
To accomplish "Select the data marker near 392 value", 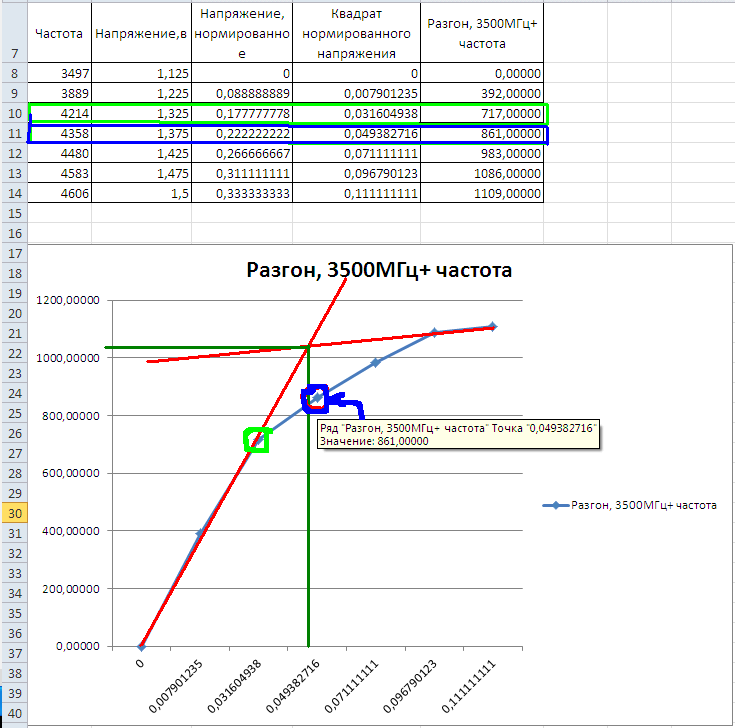I will click(x=200, y=533).
